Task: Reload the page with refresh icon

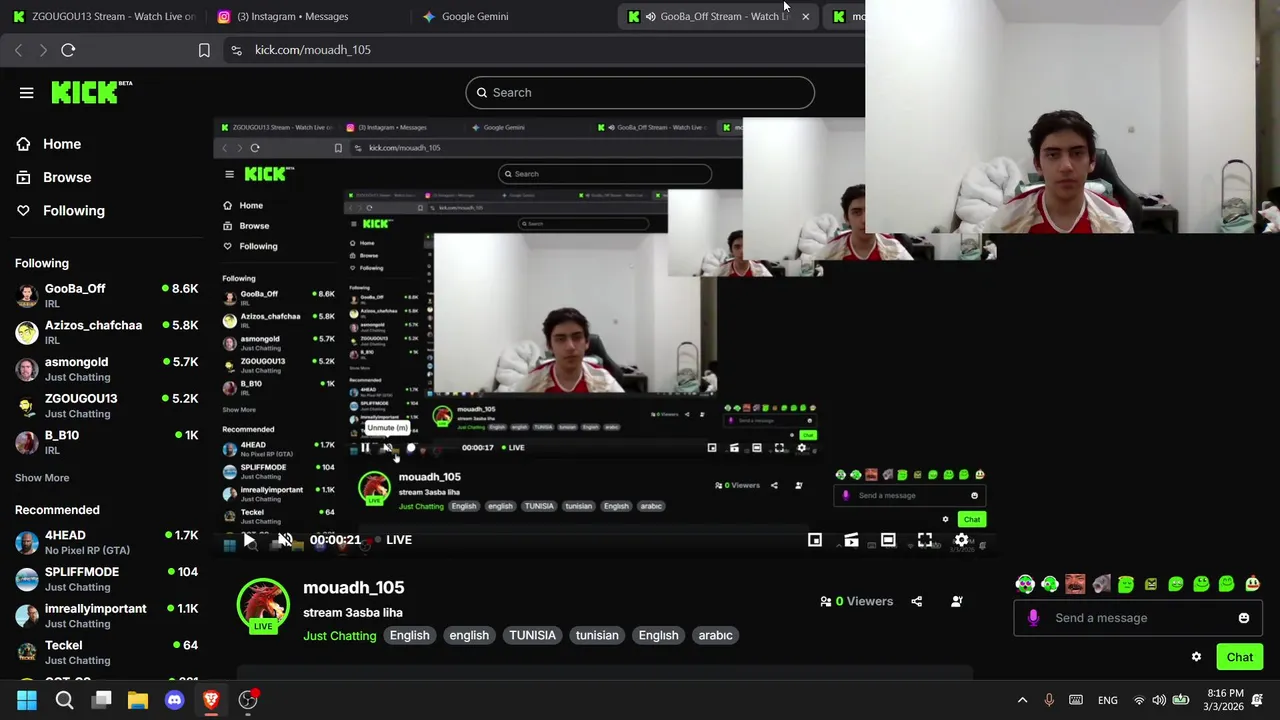Action: (x=68, y=50)
